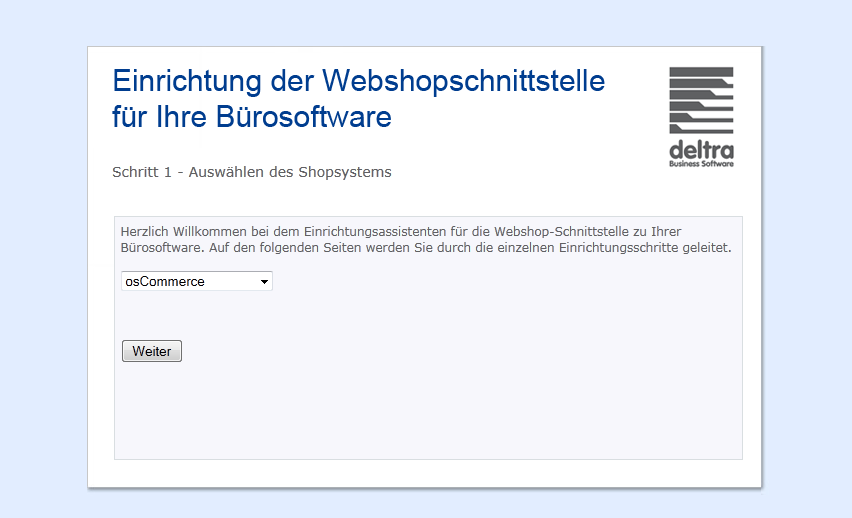
Task: Open the osCommerce shop system dropdown
Action: coord(197,281)
